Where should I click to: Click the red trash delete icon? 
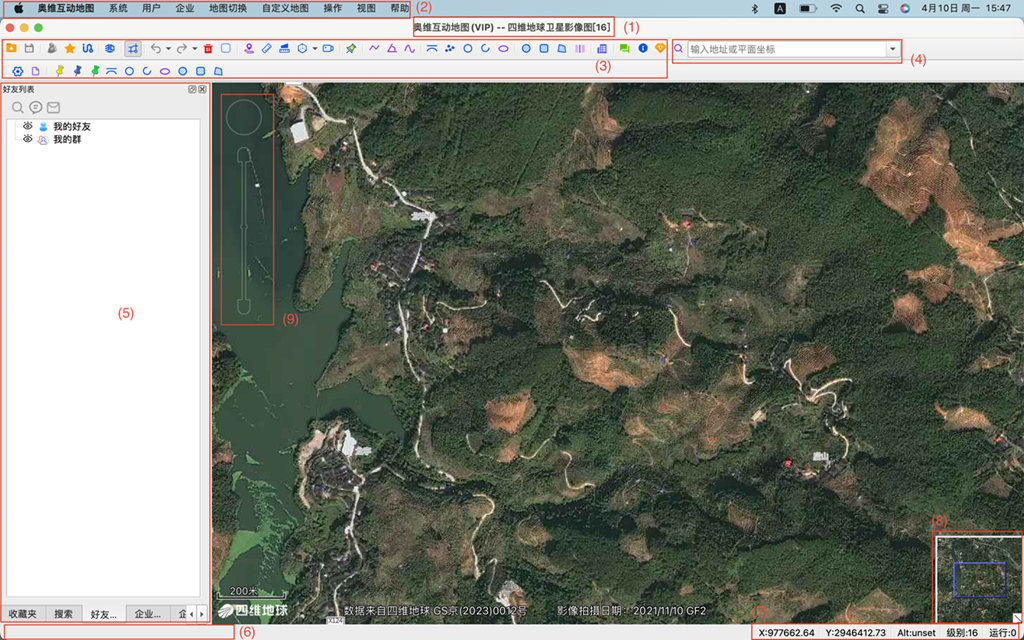click(208, 48)
